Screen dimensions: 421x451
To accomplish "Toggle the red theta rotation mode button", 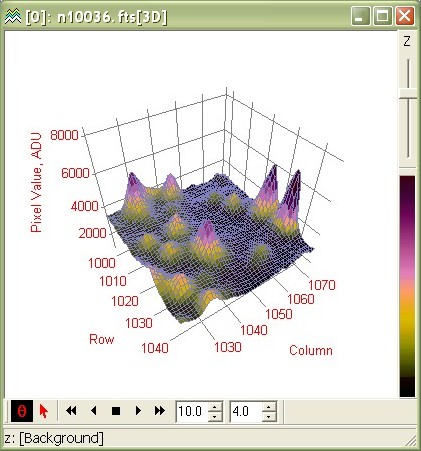I will 22,411.
